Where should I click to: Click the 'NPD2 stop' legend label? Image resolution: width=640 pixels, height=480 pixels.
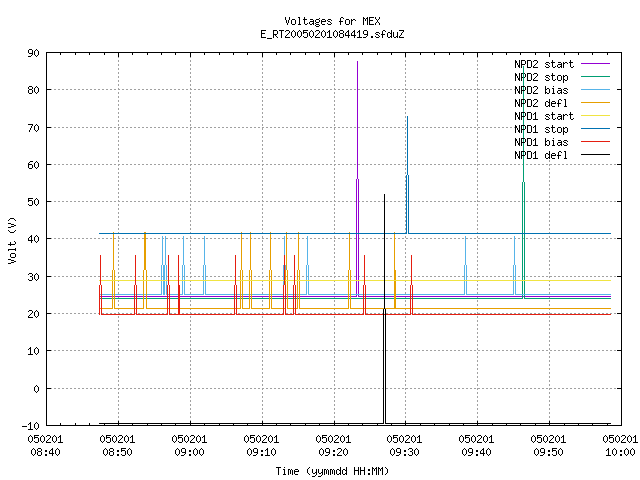541,77
